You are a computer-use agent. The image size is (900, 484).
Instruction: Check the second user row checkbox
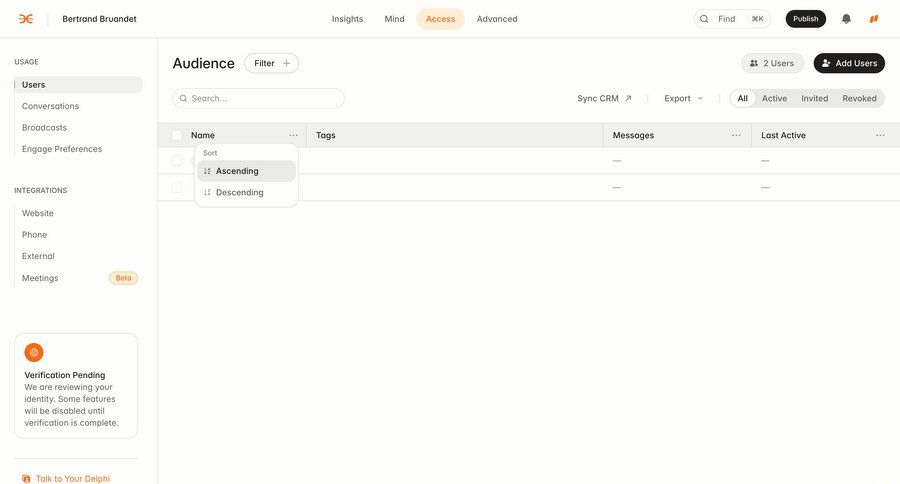point(177,187)
